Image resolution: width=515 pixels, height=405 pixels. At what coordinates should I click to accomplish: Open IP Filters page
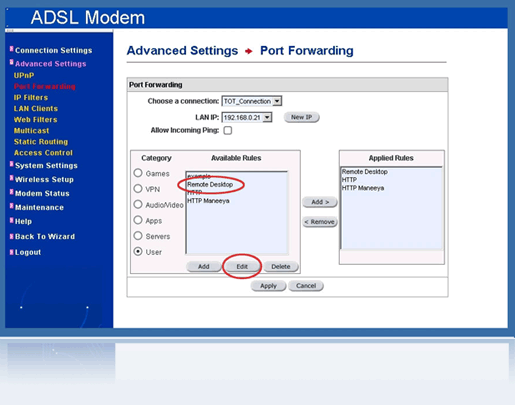click(x=31, y=97)
